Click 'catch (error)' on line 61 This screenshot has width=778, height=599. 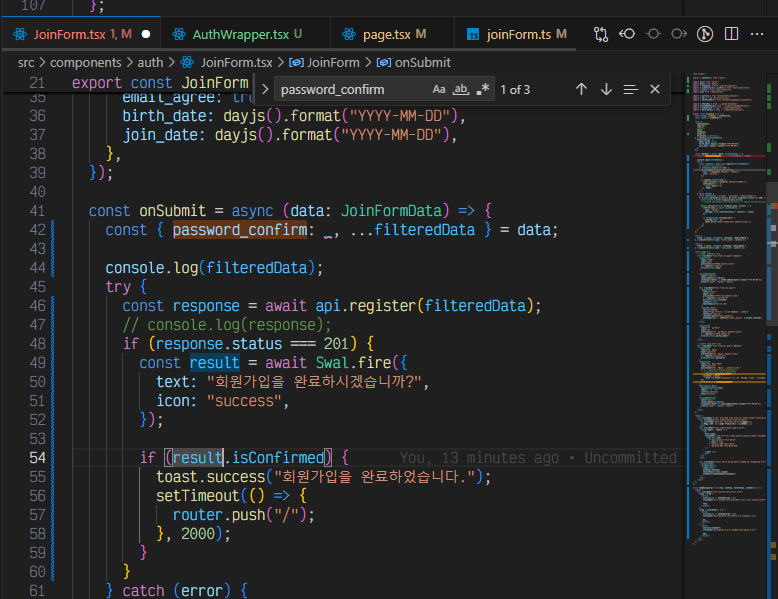(176, 591)
